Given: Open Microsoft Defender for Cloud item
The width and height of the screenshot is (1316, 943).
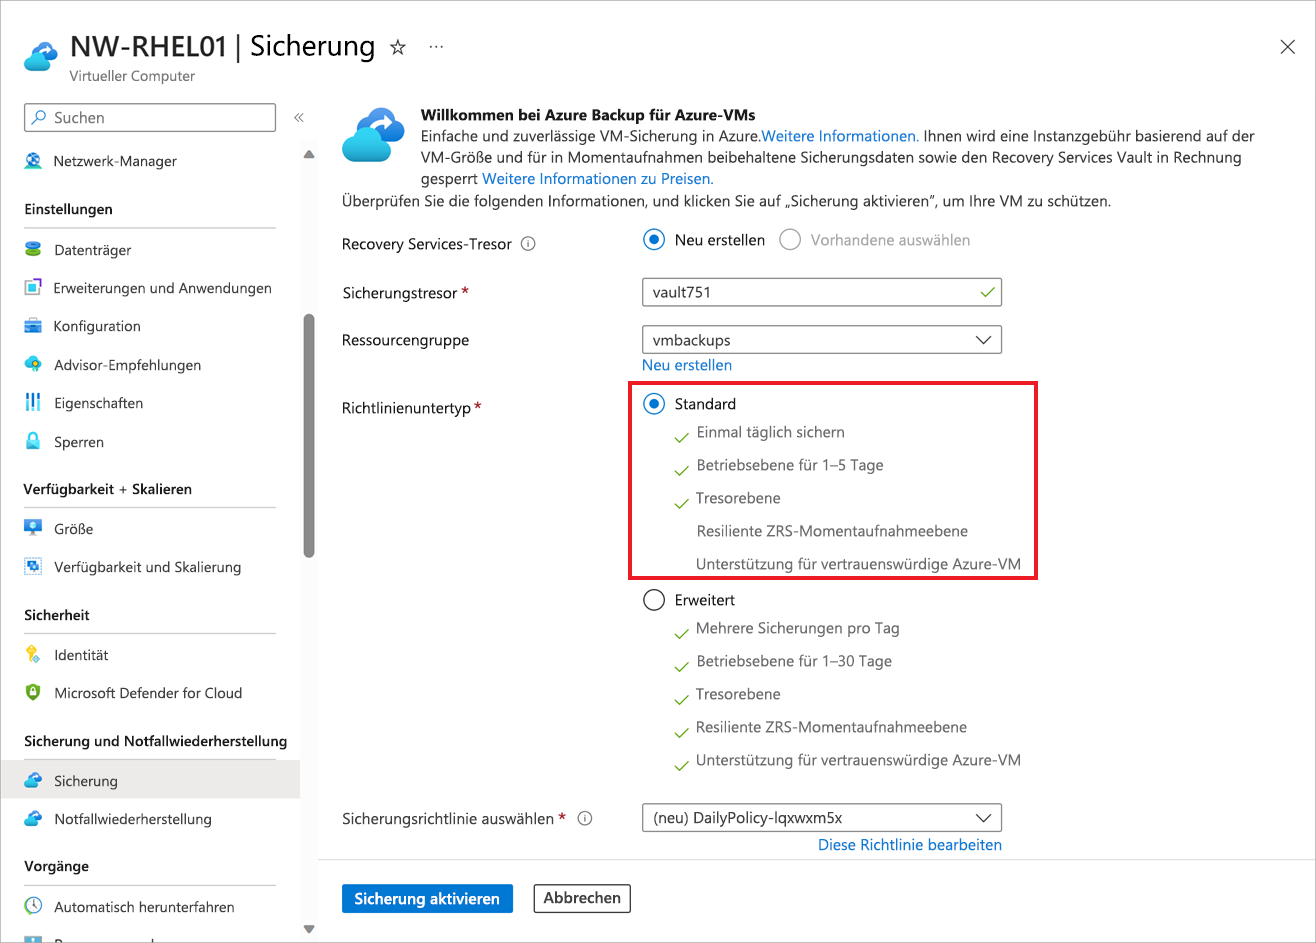Looking at the screenshot, I should 150,693.
